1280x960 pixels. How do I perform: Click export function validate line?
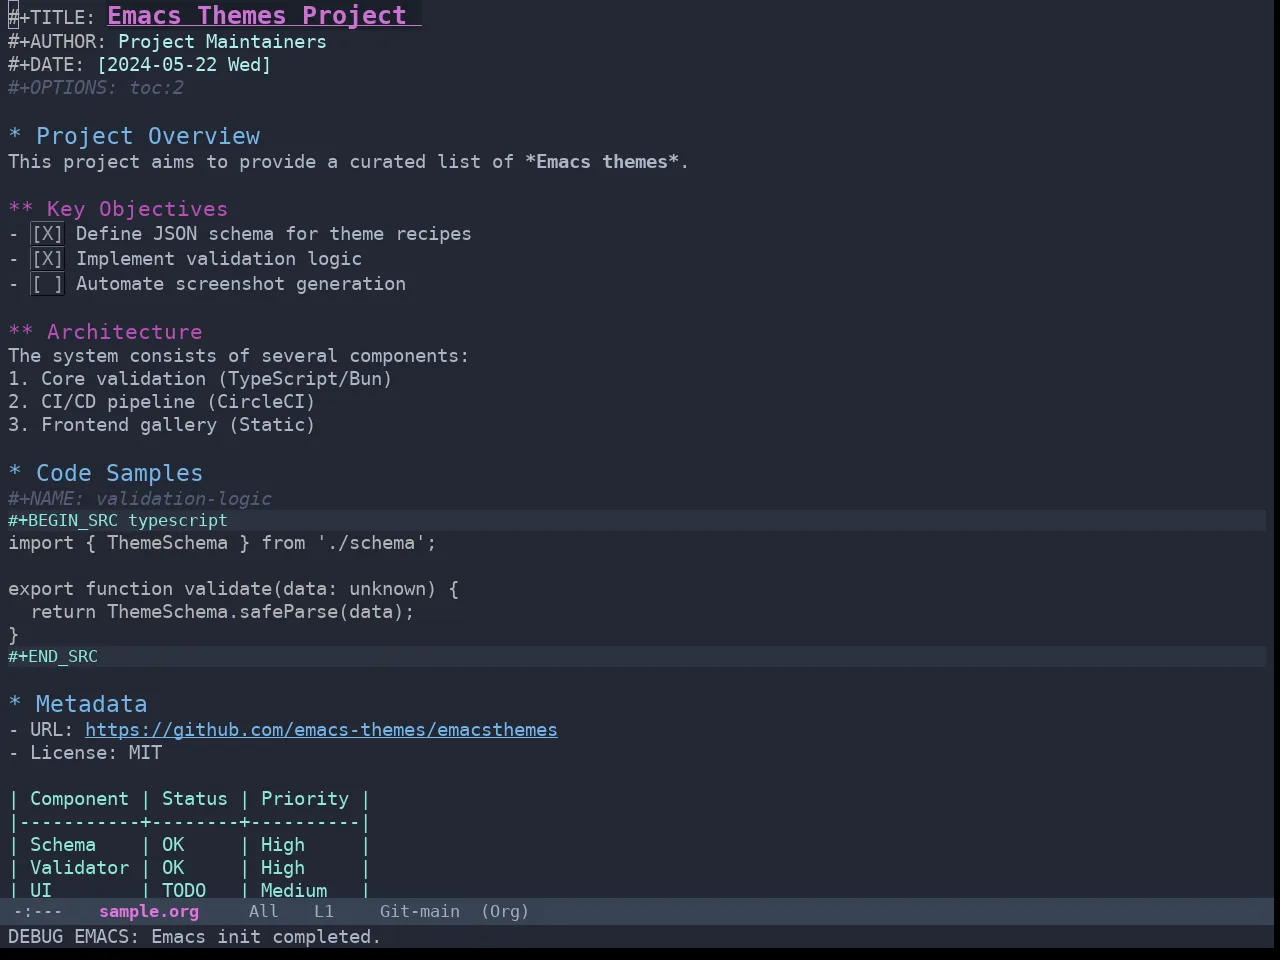233,589
